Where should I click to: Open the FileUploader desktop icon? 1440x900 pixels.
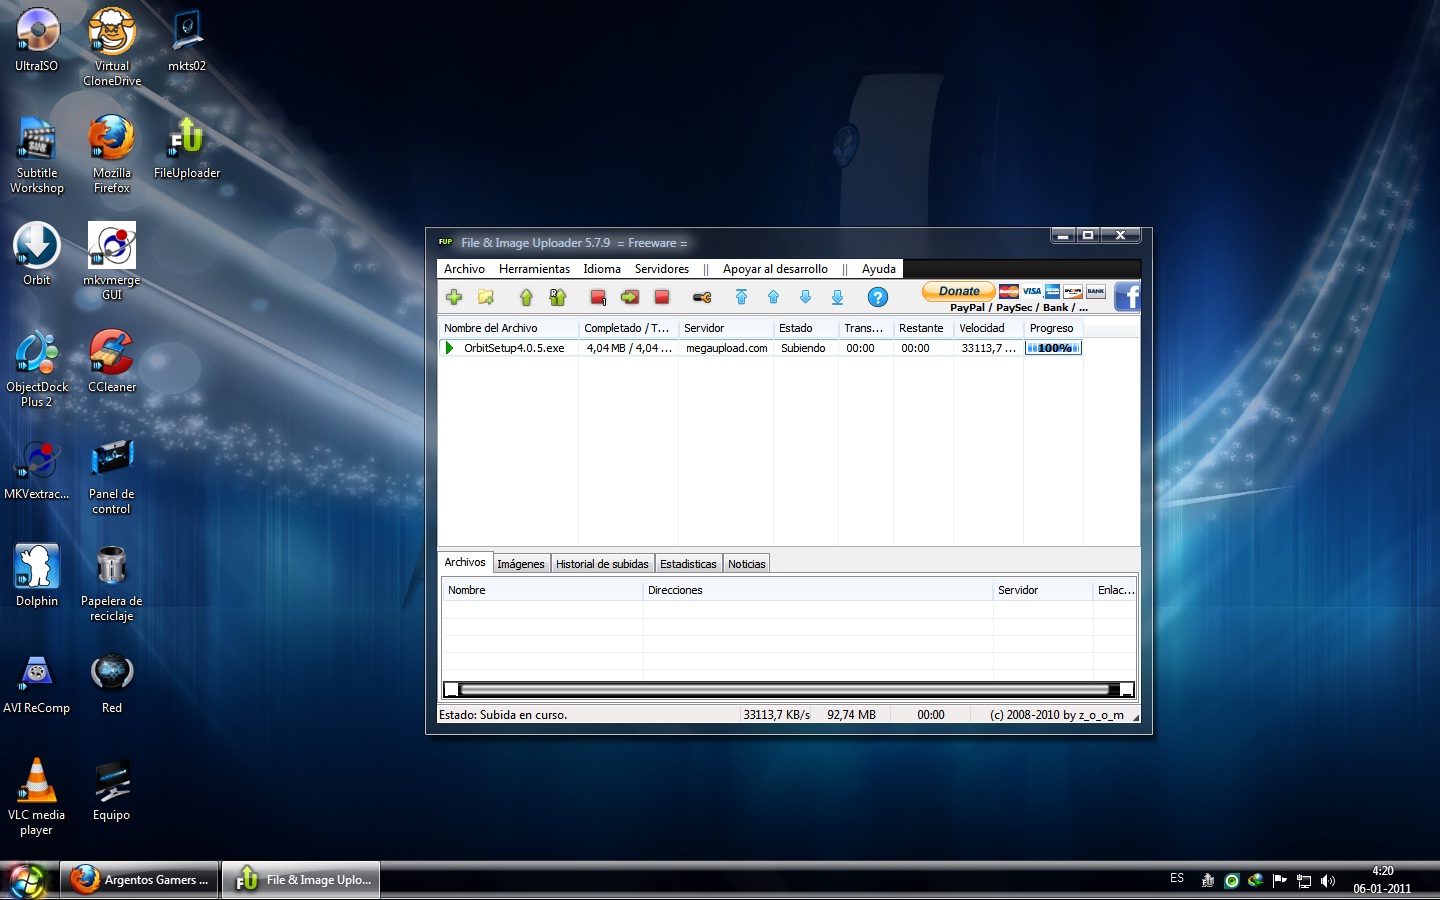[187, 148]
